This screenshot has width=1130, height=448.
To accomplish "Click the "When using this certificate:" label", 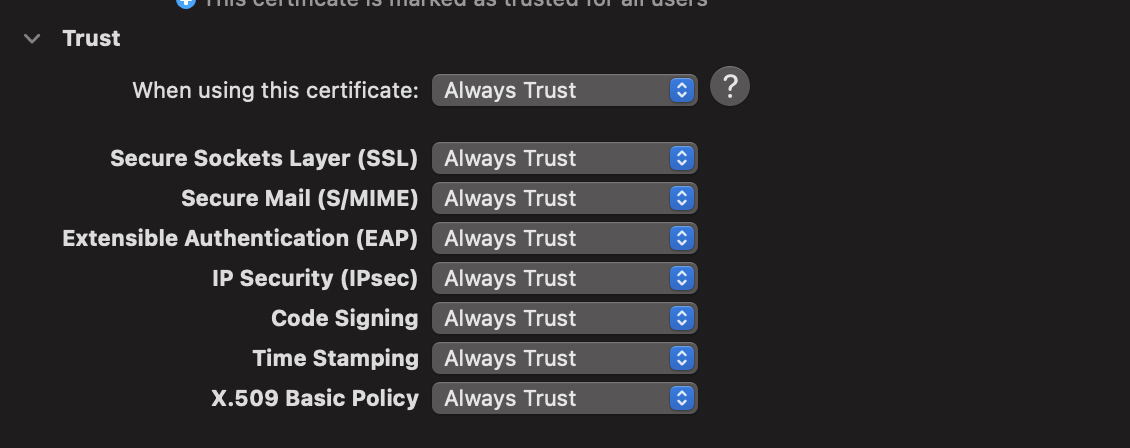I will (275, 90).
